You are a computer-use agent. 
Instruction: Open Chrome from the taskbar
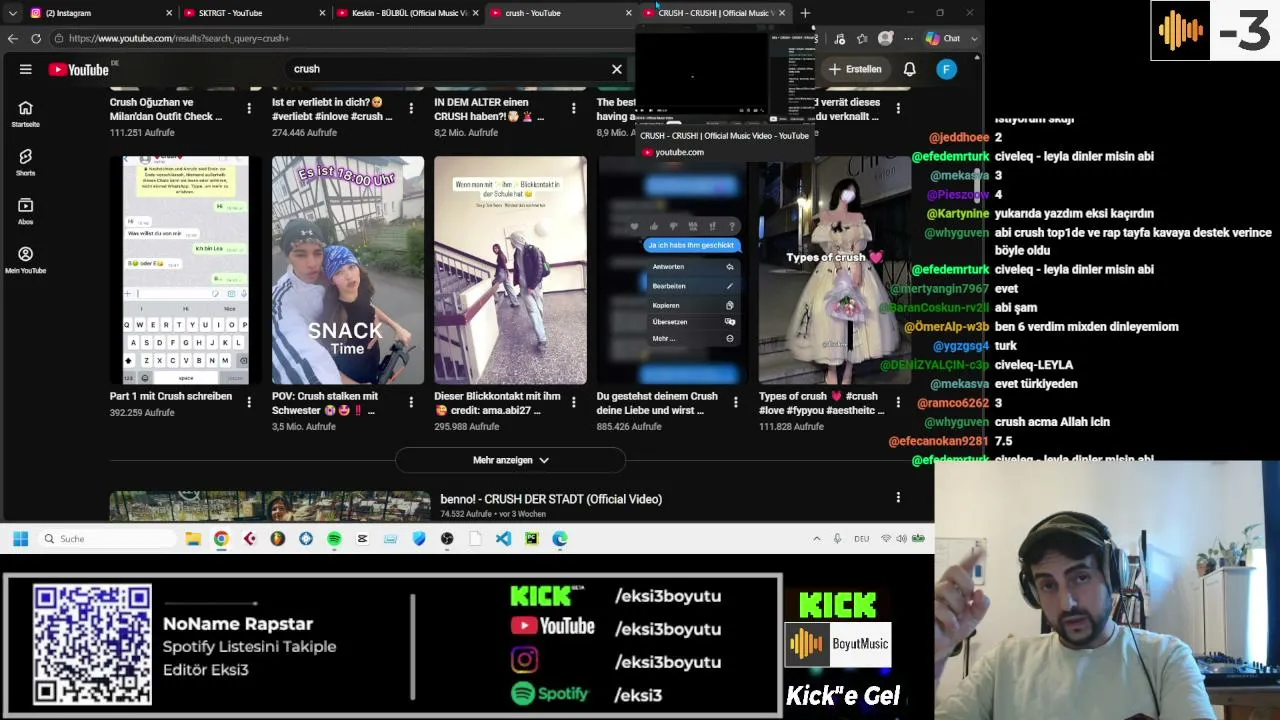coord(221,538)
